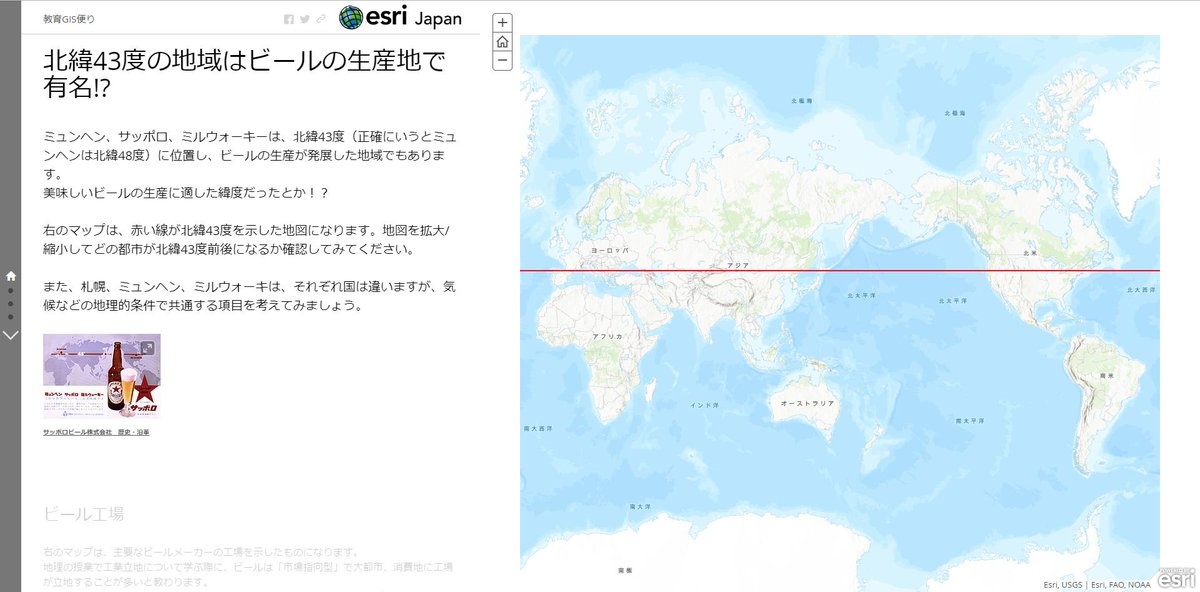The width and height of the screenshot is (1200, 592).
Task: Select the first navigation dot in the sidebar
Action: tap(10, 290)
